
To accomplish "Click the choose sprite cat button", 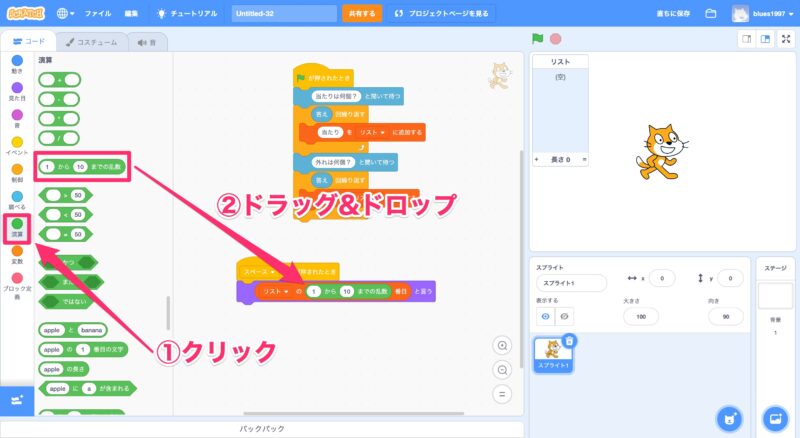I will (731, 418).
